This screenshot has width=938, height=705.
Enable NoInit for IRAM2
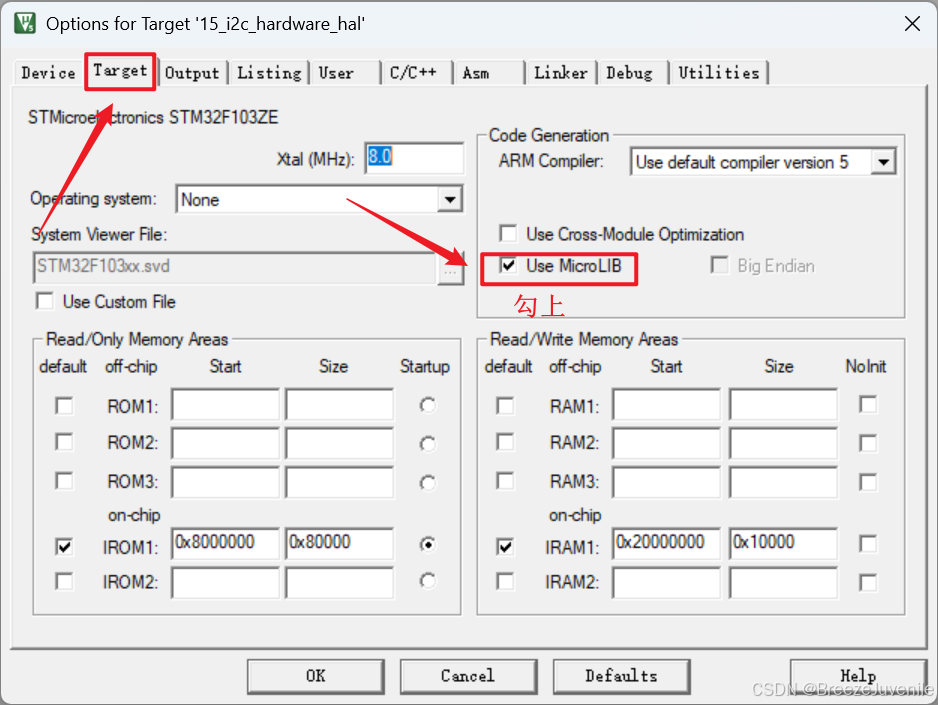tap(868, 582)
